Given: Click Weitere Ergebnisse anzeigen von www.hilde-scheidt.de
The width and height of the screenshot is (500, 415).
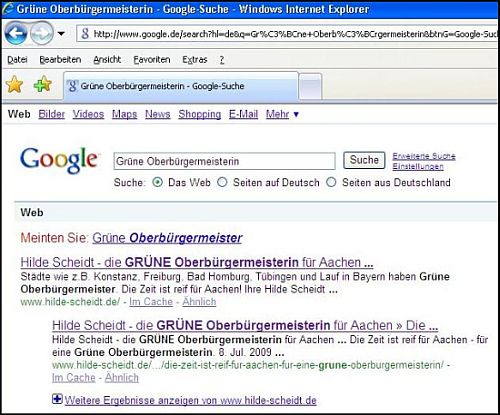Looking at the screenshot, I should click(190, 400).
